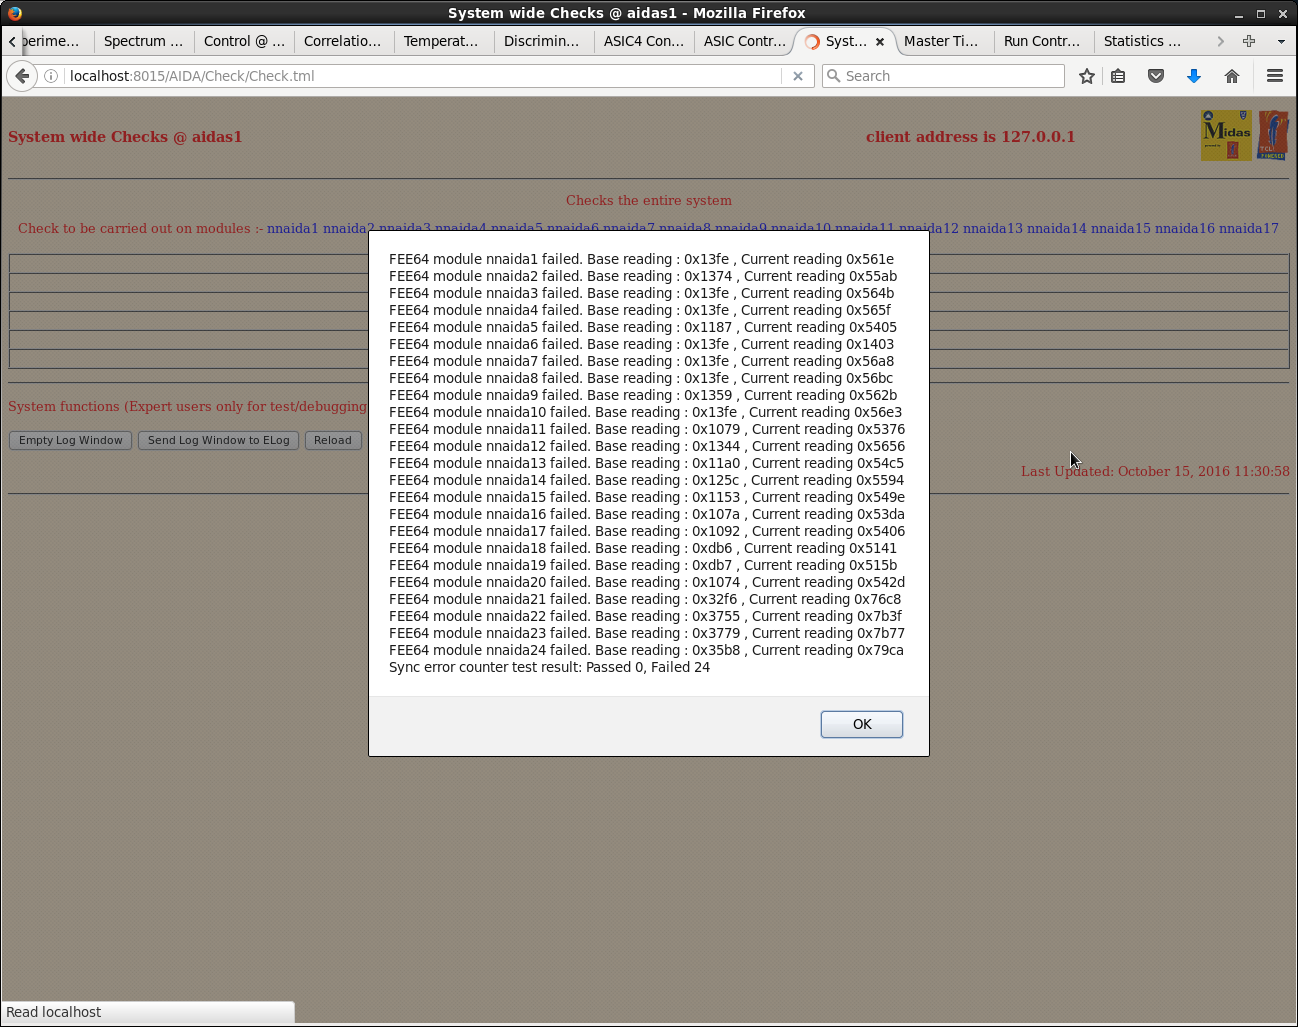Screen dimensions: 1298x1027
Task: List all tabs dropdown arrow
Action: pos(1281,41)
